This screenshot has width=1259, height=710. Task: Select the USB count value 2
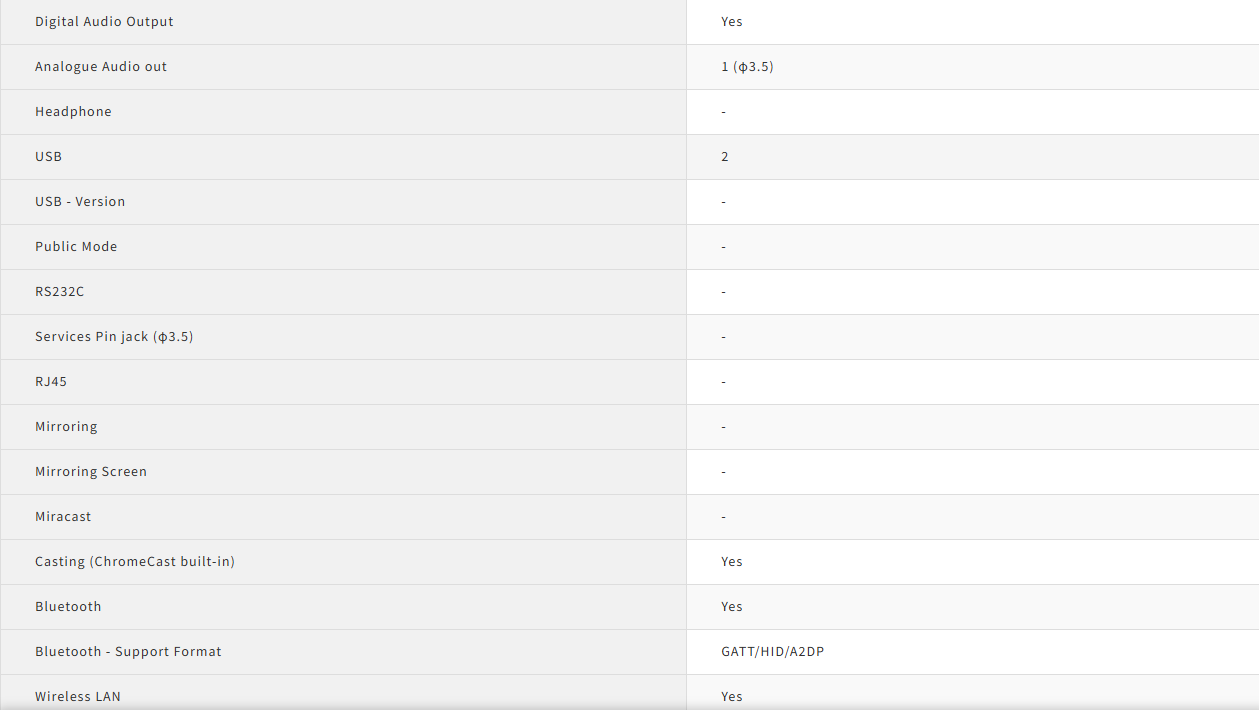click(x=725, y=157)
